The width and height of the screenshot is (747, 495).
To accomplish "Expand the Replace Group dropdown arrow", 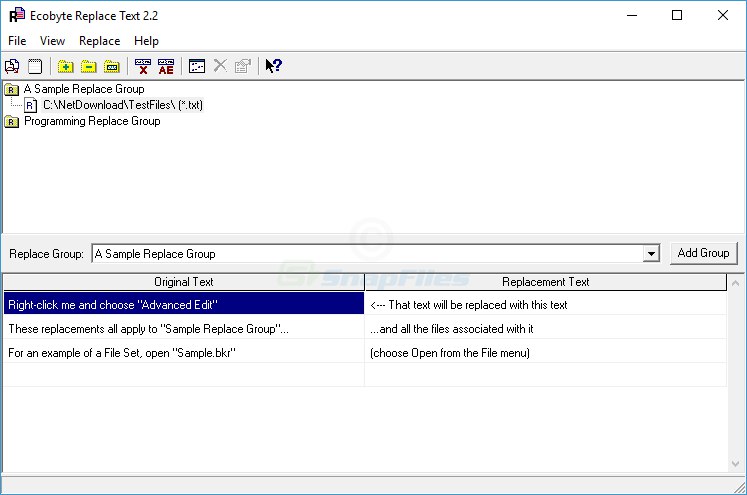I will coord(651,253).
